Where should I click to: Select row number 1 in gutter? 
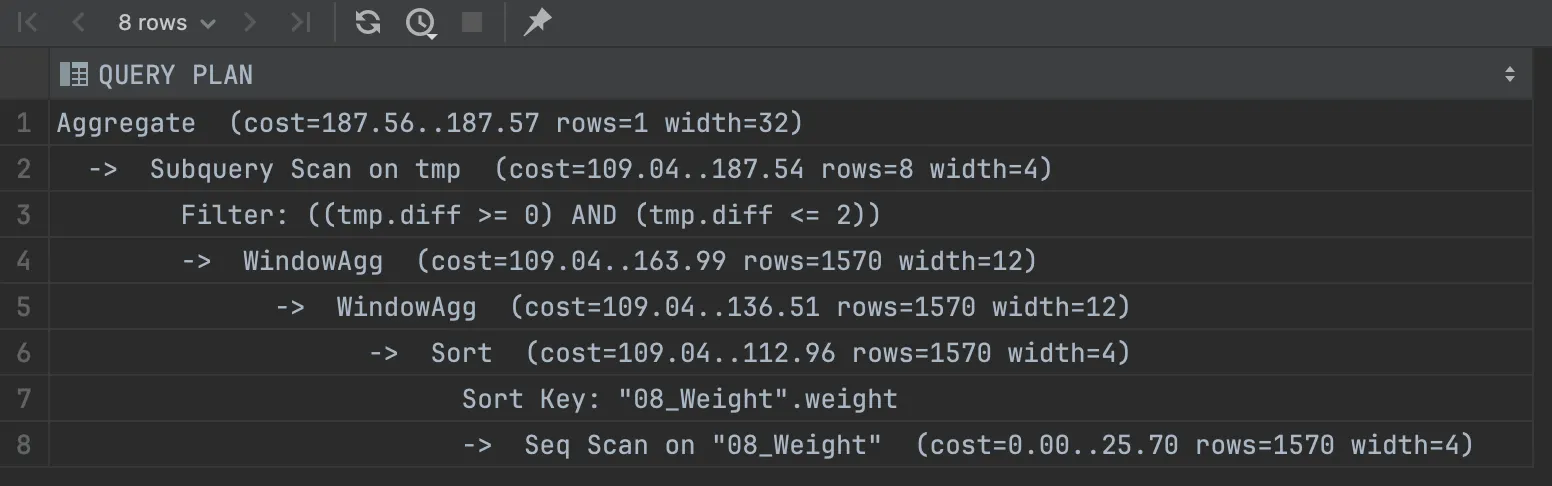coord(24,123)
